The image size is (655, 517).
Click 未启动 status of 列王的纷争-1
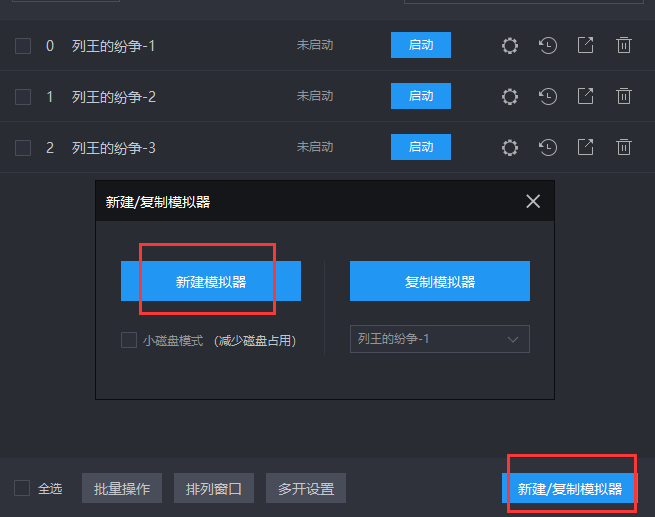click(x=315, y=45)
